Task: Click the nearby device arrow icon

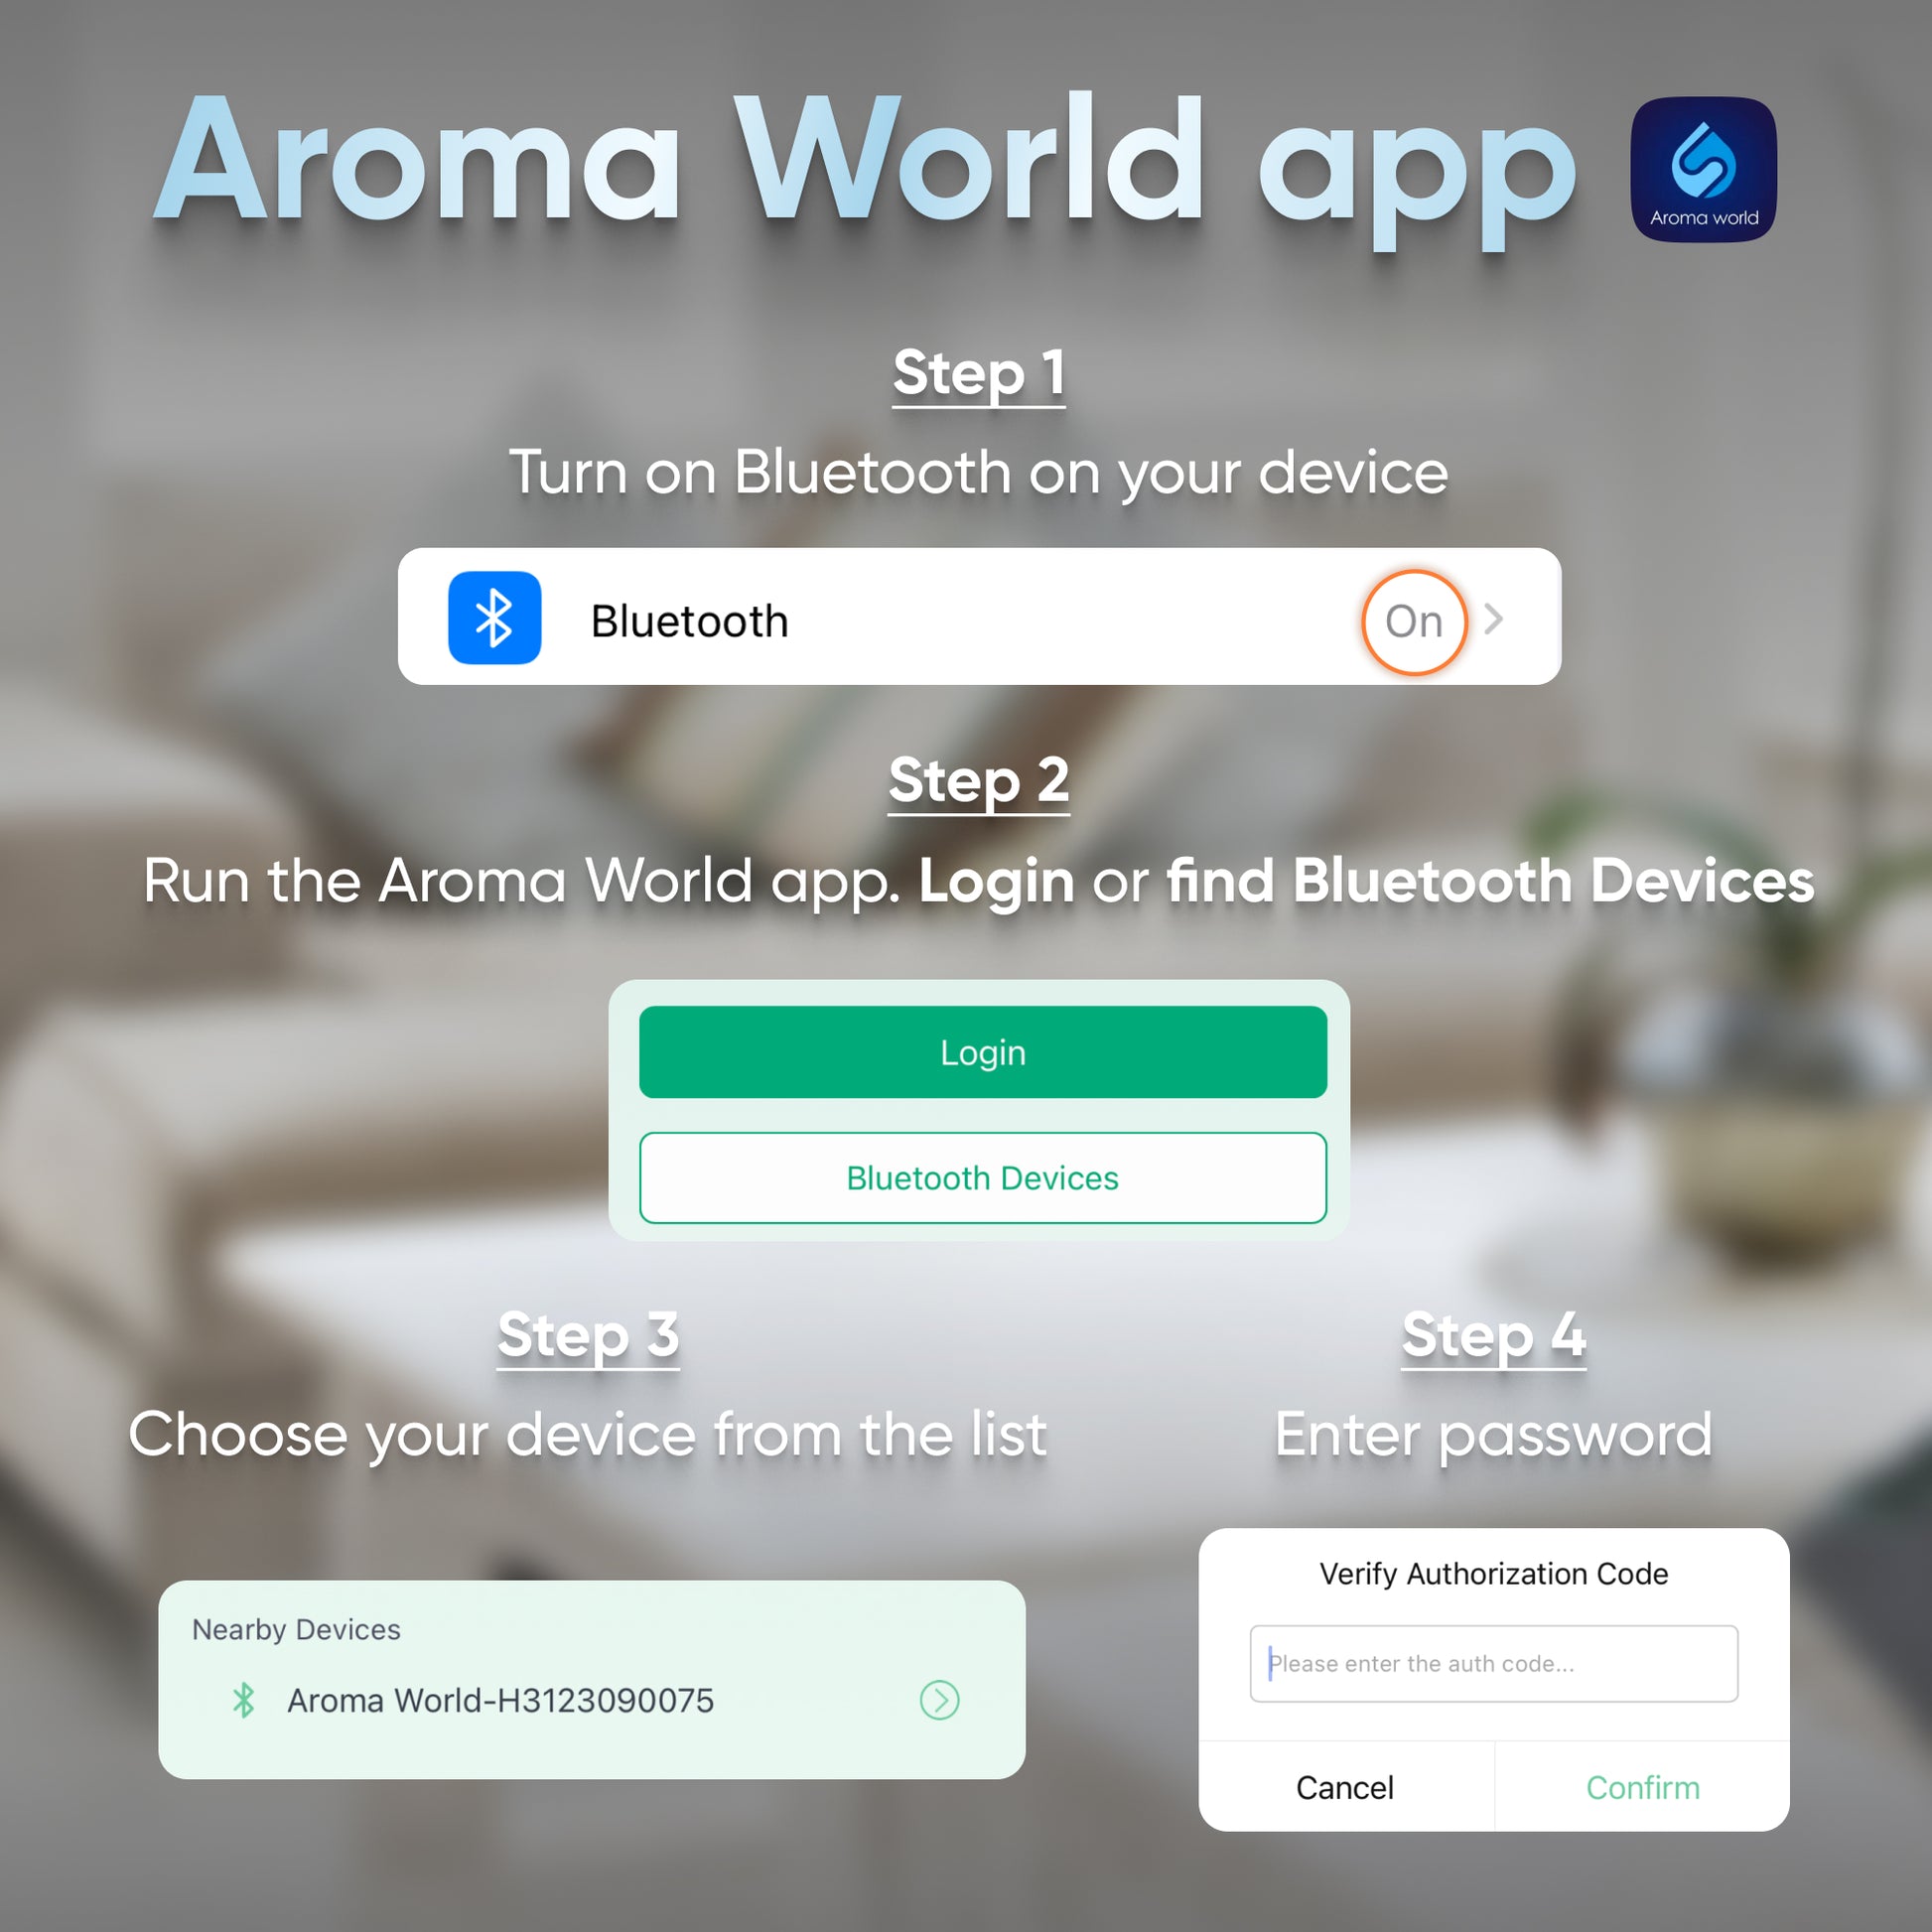Action: 936,1699
